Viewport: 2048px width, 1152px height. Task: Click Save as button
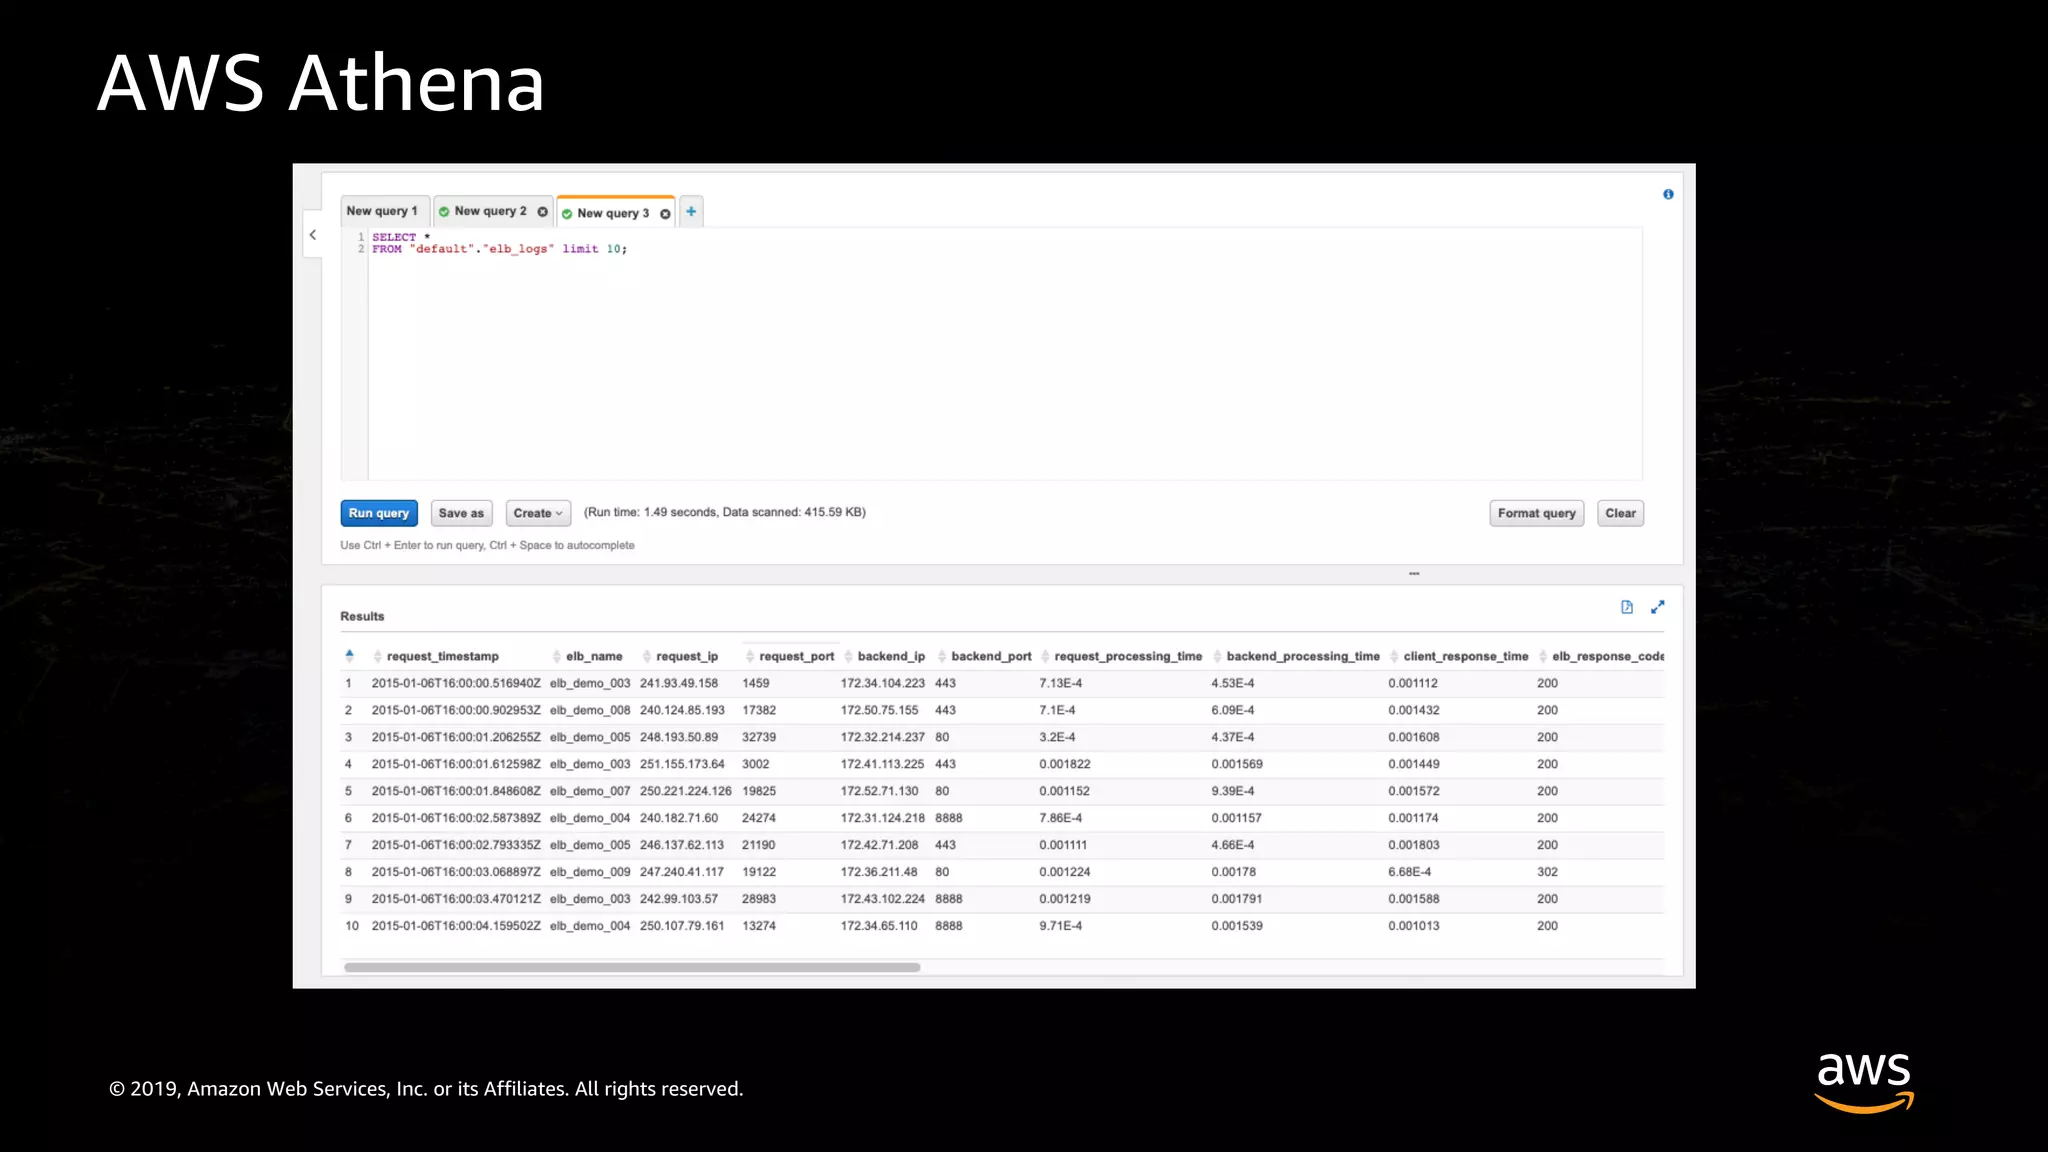461,513
